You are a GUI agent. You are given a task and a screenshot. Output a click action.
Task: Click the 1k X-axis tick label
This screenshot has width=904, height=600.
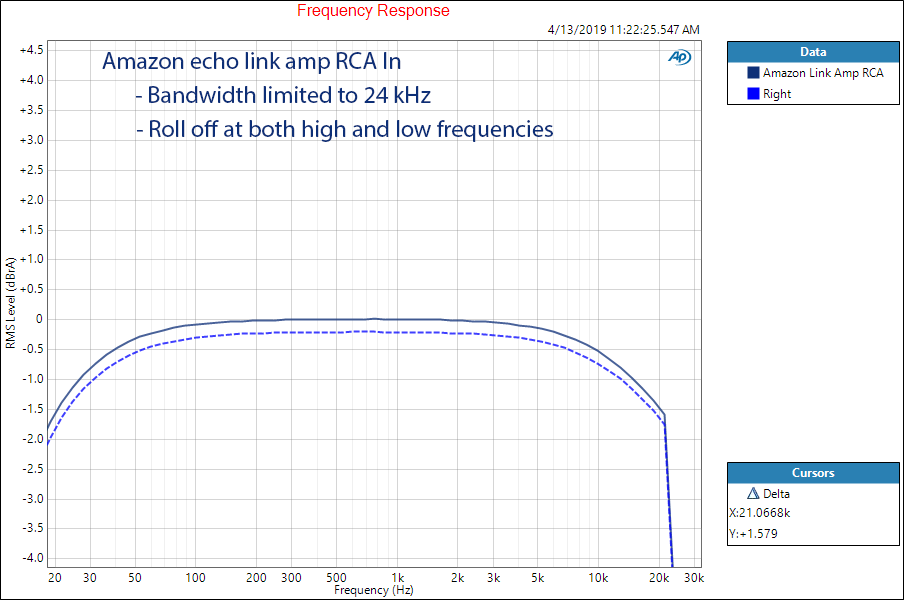[397, 578]
